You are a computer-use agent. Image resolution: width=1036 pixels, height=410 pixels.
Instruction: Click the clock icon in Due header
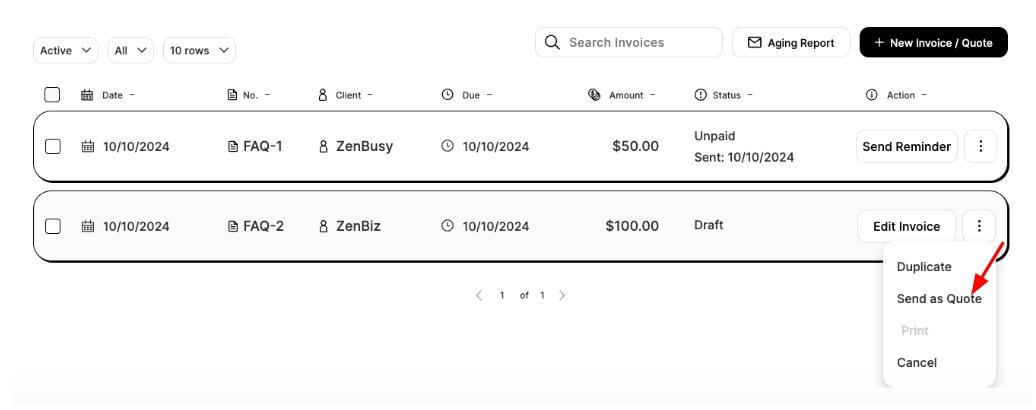click(x=447, y=95)
